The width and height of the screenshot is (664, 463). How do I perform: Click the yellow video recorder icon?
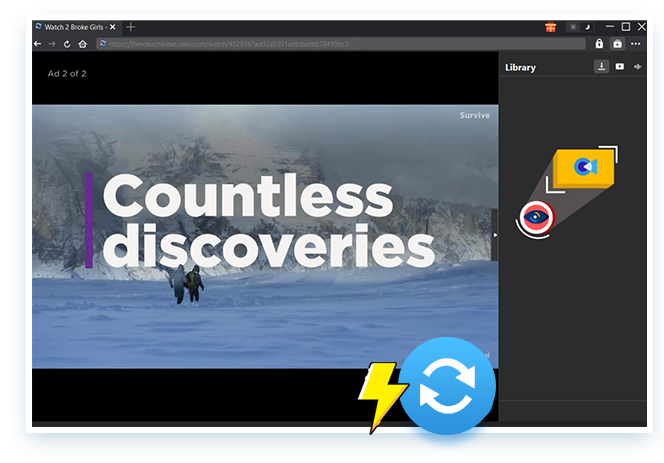click(584, 168)
